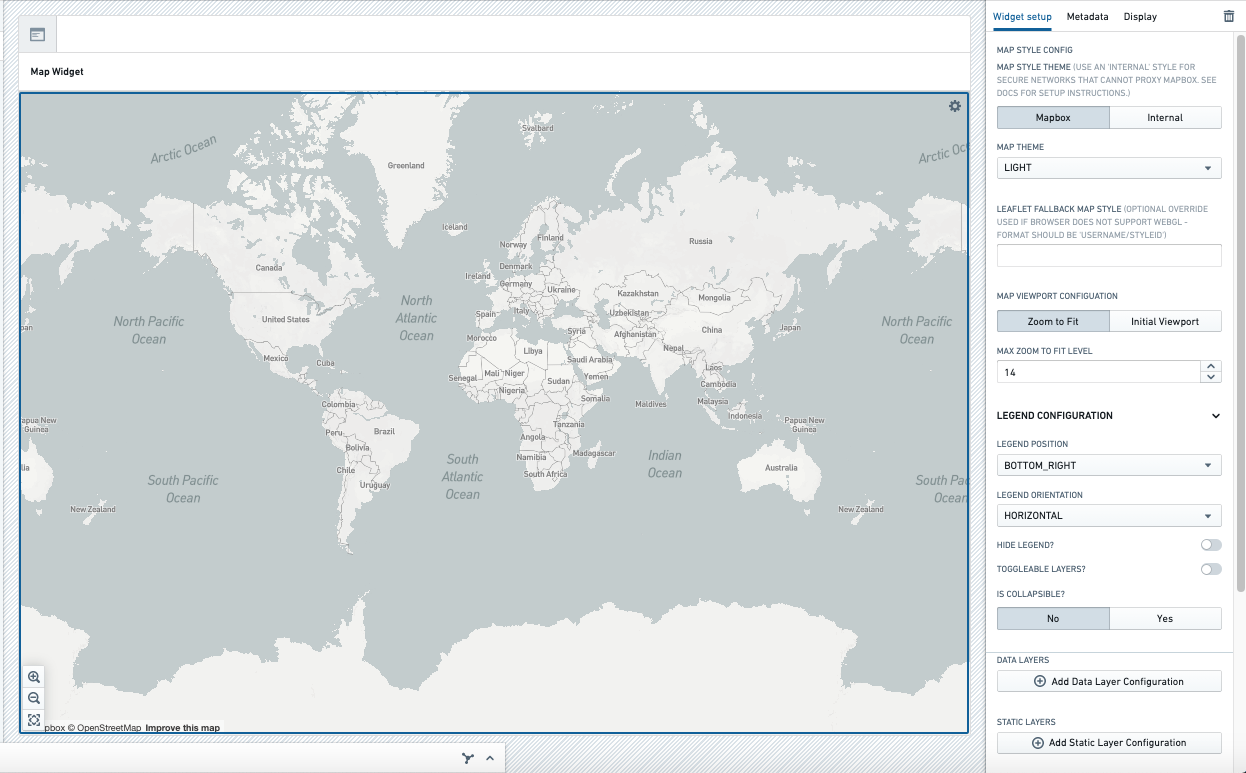The width and height of the screenshot is (1246, 773).
Task: Set Is Collapsible to No
Action: 1053,619
